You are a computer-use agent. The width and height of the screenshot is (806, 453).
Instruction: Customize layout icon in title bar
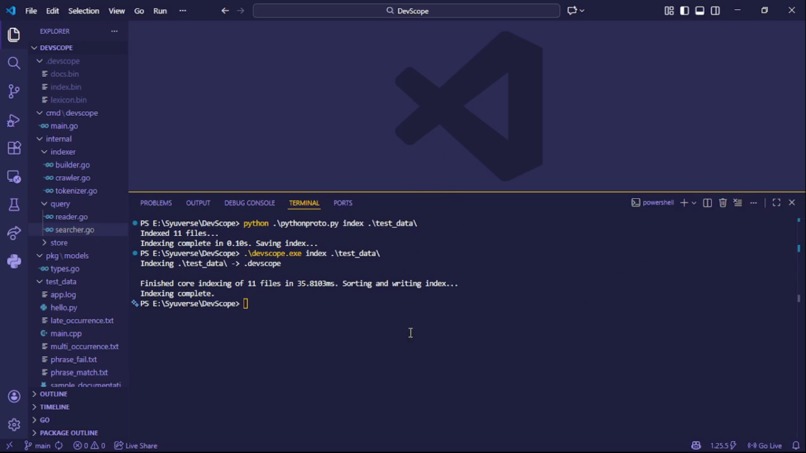pos(669,11)
